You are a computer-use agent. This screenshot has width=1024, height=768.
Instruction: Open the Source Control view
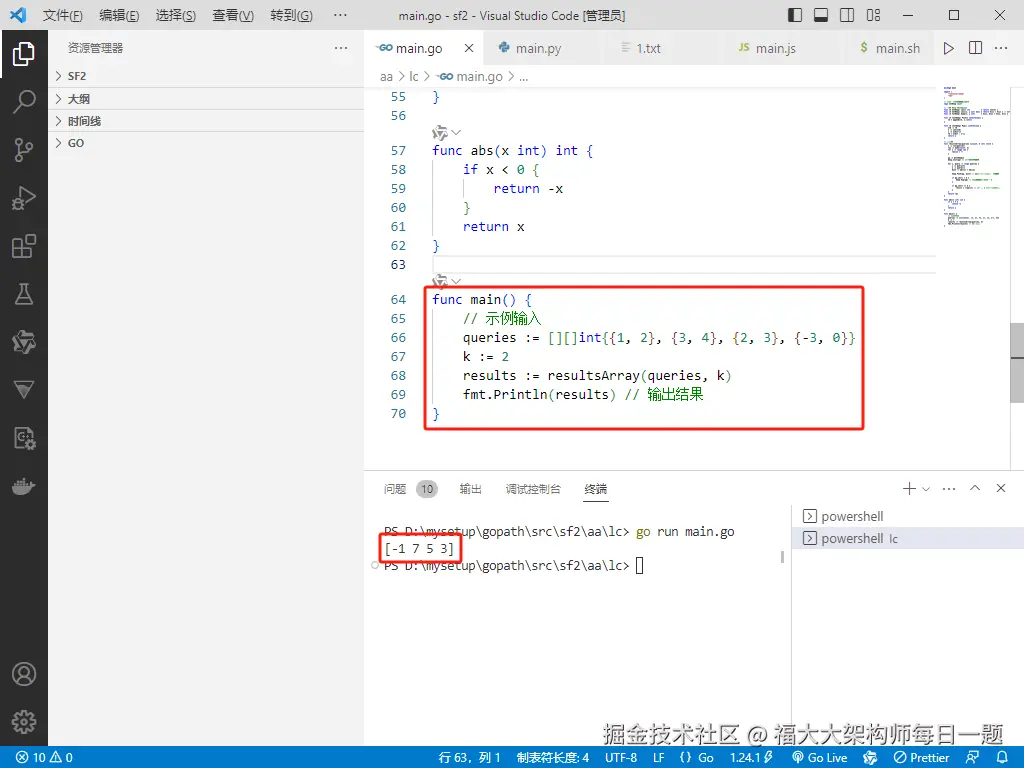coord(24,150)
